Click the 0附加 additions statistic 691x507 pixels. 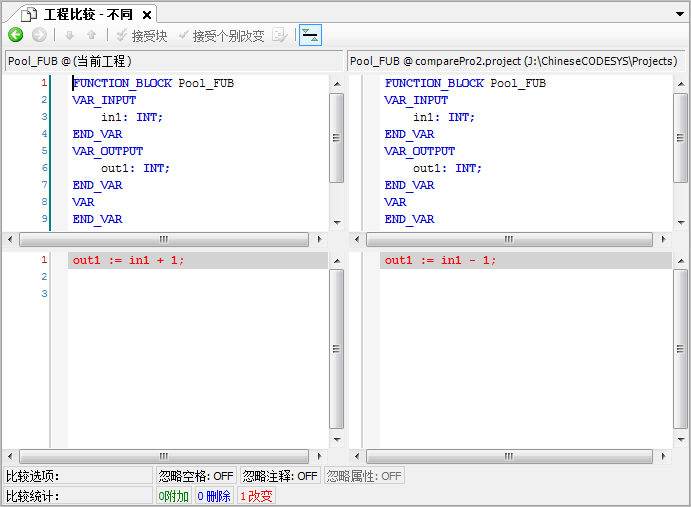click(x=173, y=496)
